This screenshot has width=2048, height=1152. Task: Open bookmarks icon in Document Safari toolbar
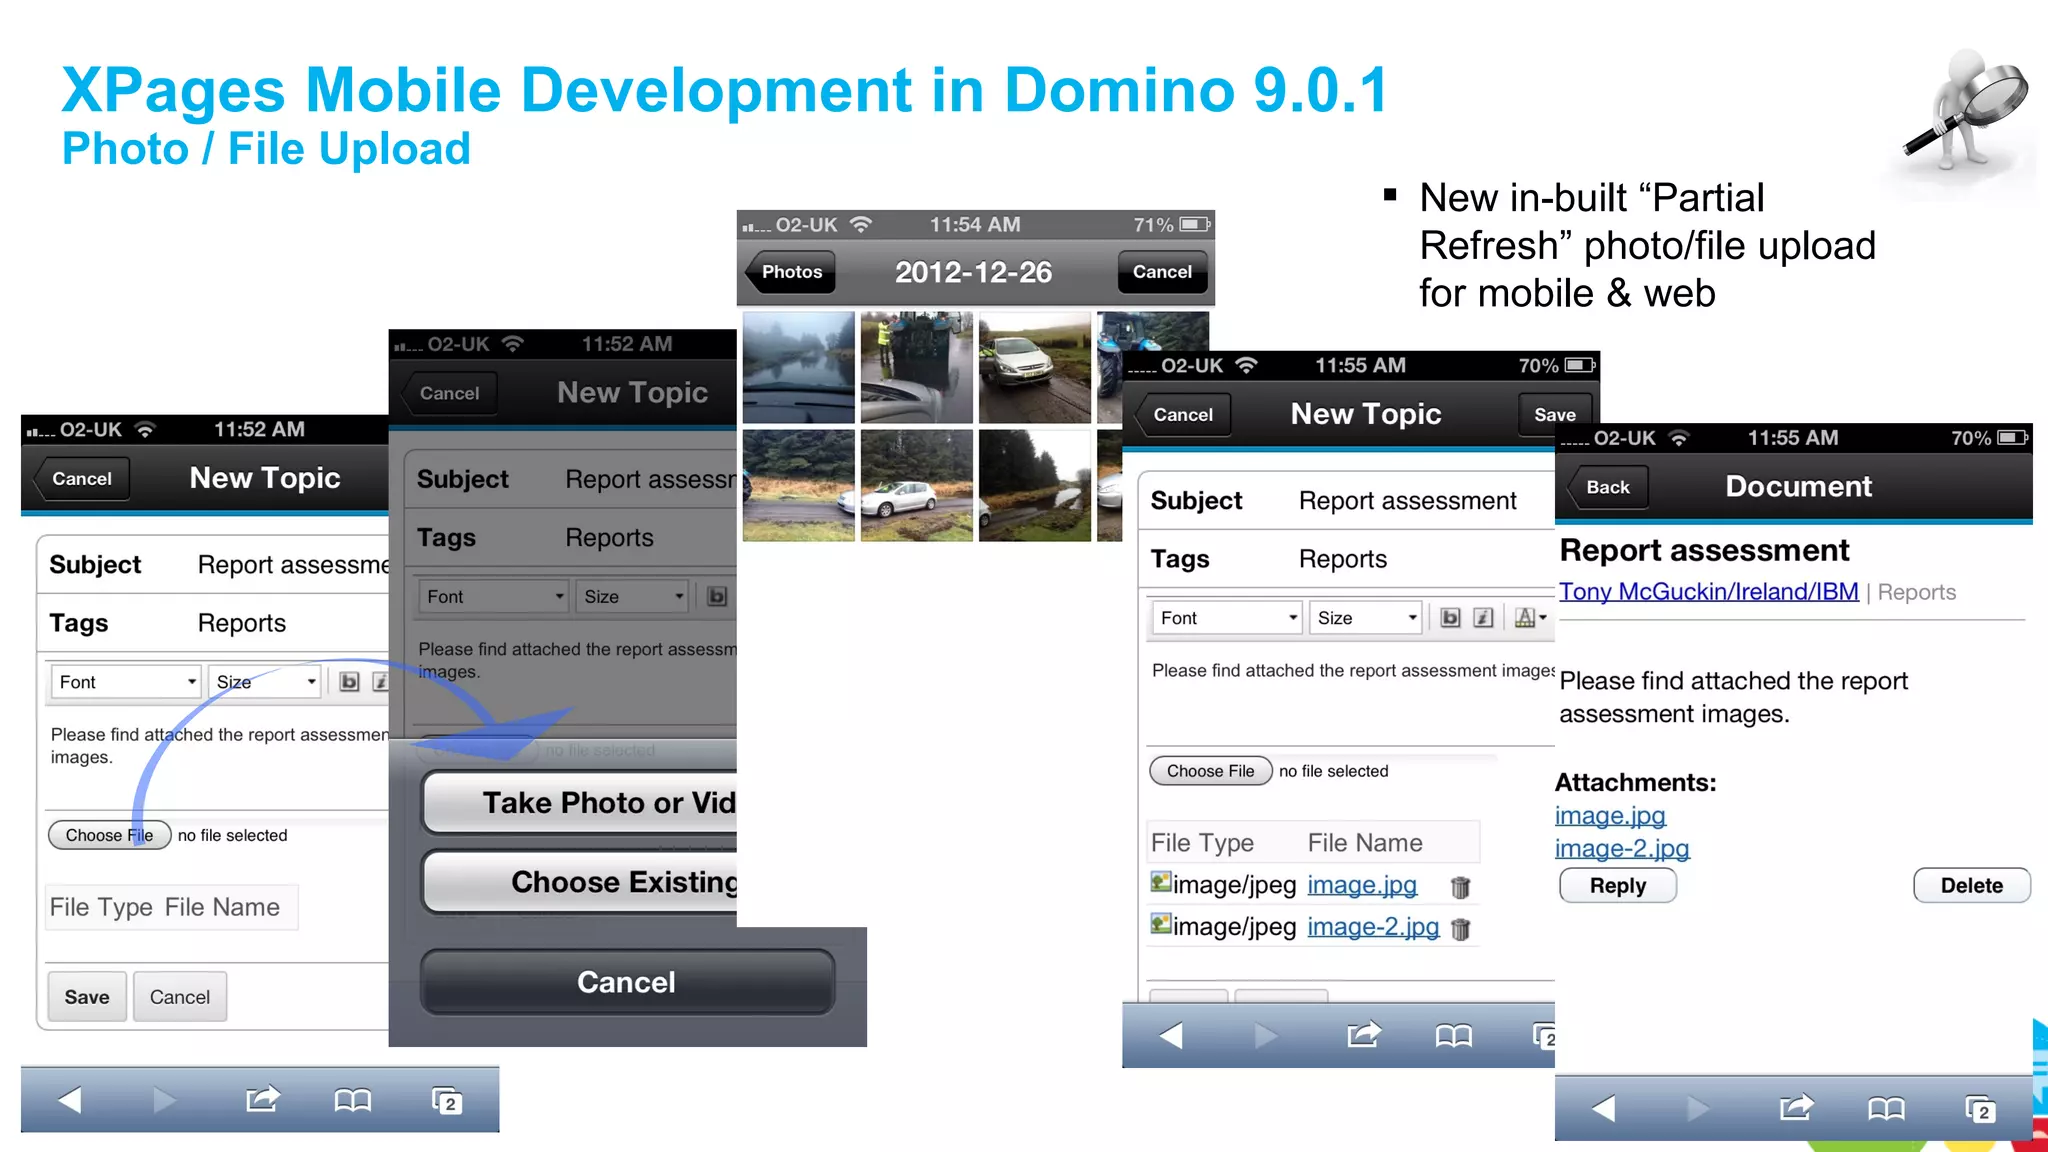[x=1886, y=1108]
